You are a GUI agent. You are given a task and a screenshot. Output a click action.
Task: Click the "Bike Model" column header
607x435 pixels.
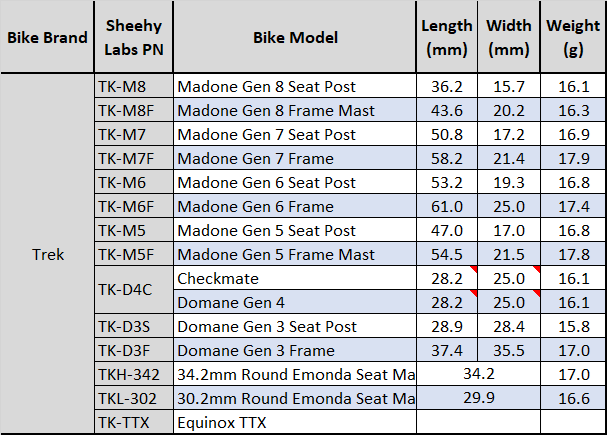[295, 38]
